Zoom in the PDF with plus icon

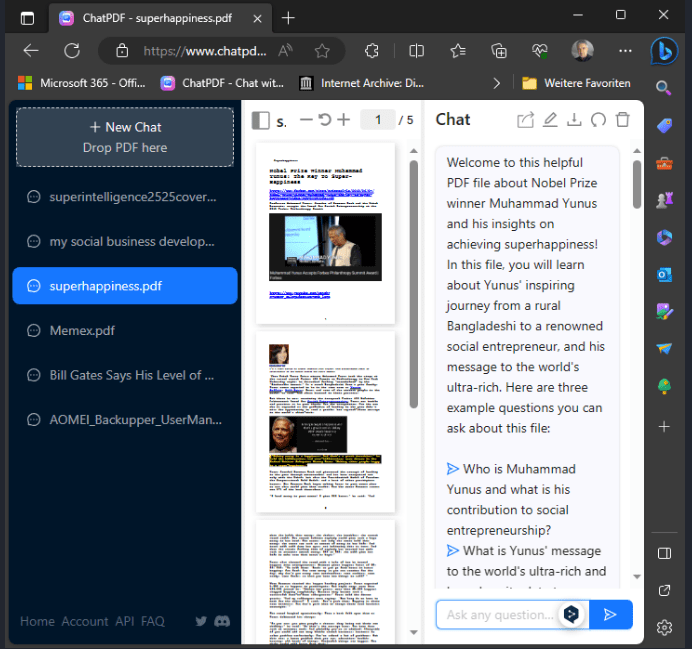tap(343, 120)
